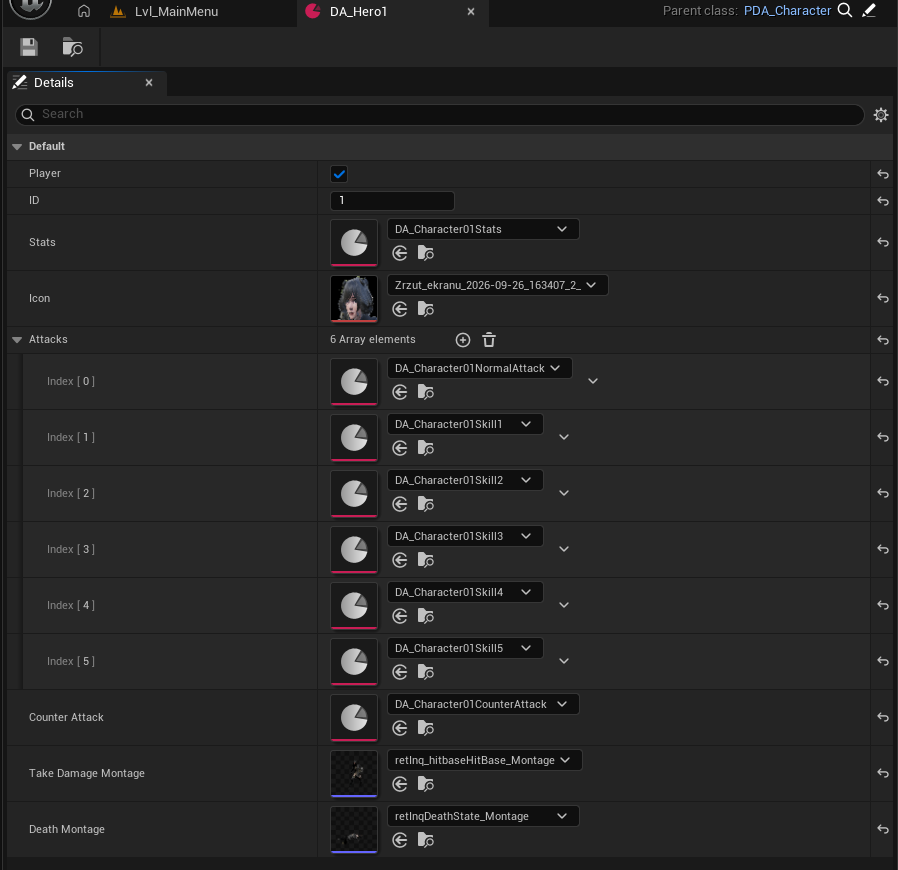Browse to Index 0 attack asset
The image size is (898, 870).
[x=426, y=392]
